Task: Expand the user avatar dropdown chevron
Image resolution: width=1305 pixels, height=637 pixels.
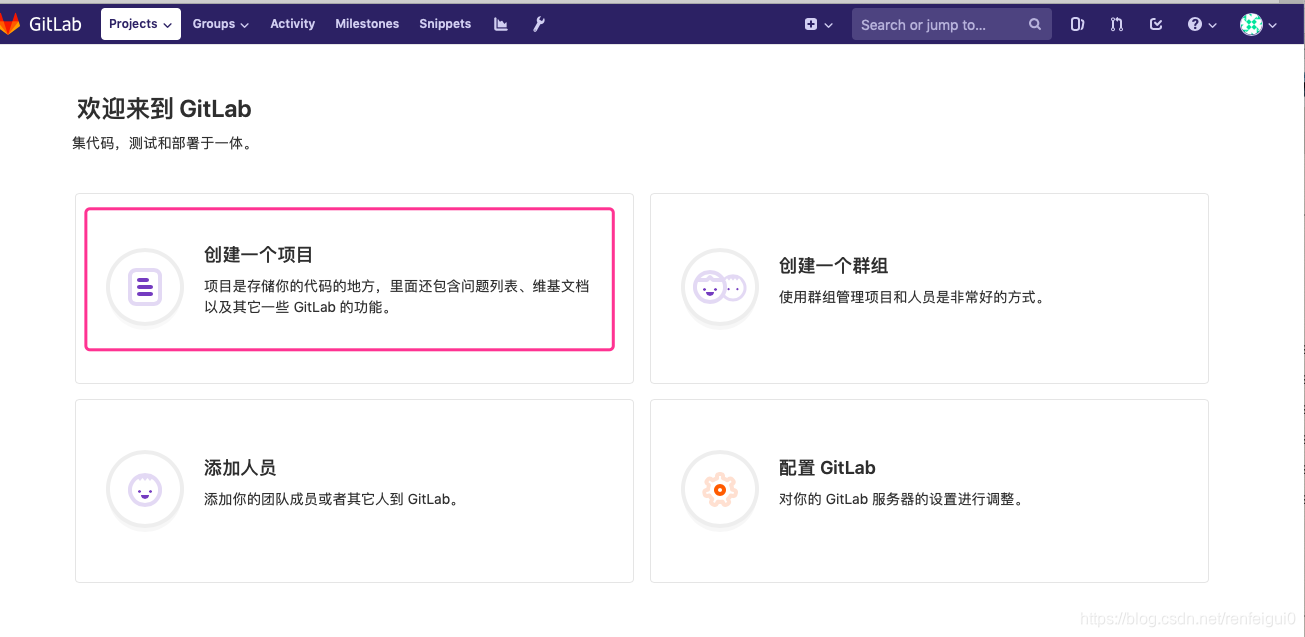Action: coord(1272,23)
